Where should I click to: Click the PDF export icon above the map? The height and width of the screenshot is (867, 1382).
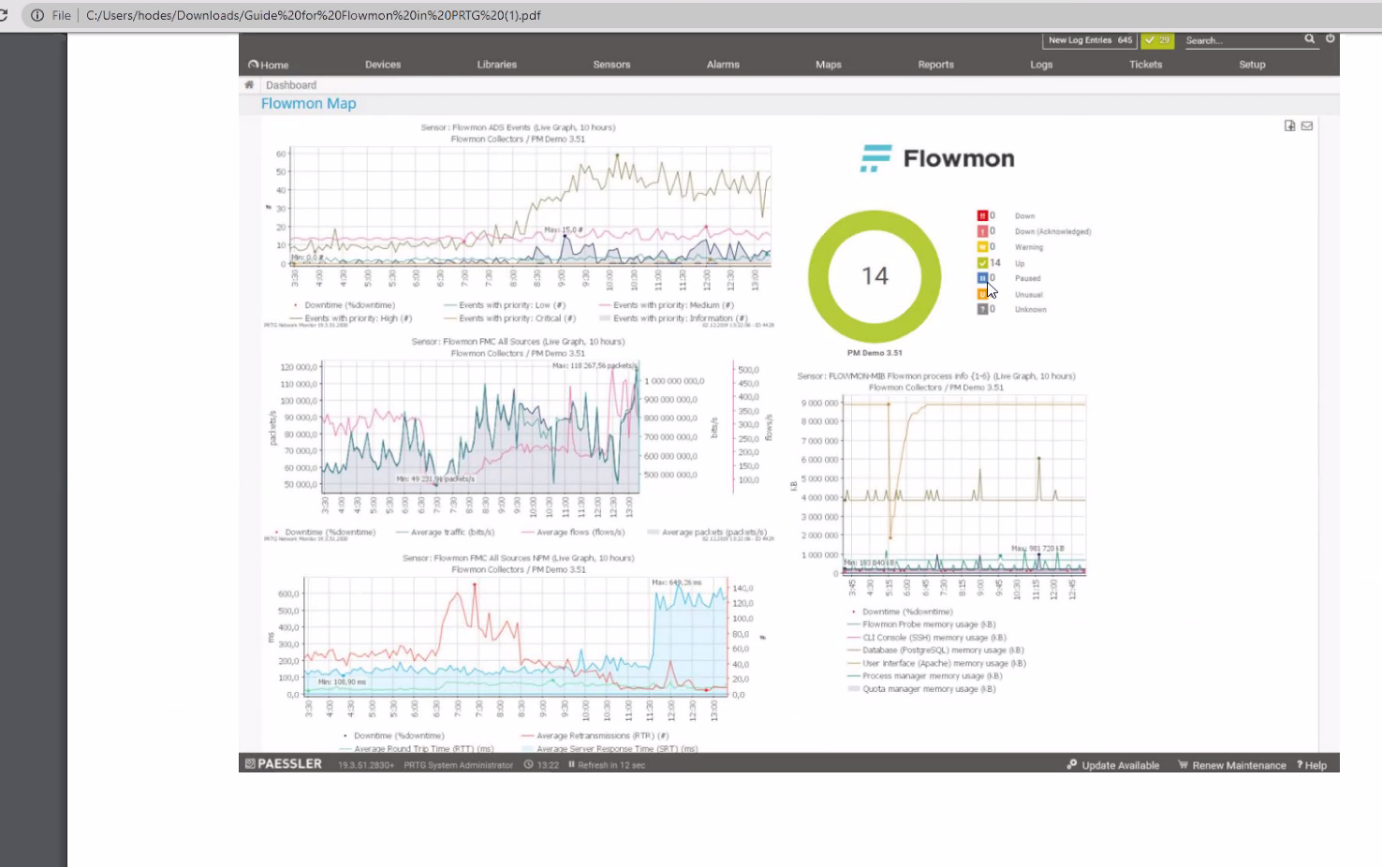(1290, 125)
